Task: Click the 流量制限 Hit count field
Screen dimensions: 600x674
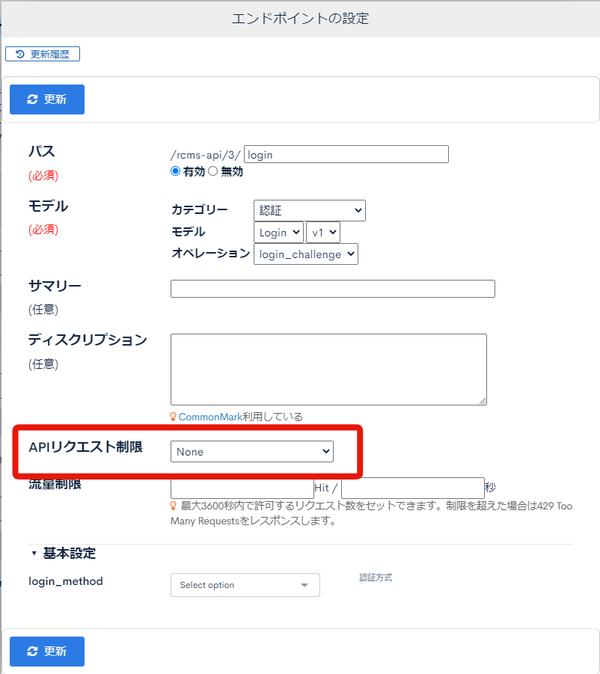Action: pyautogui.click(x=242, y=488)
